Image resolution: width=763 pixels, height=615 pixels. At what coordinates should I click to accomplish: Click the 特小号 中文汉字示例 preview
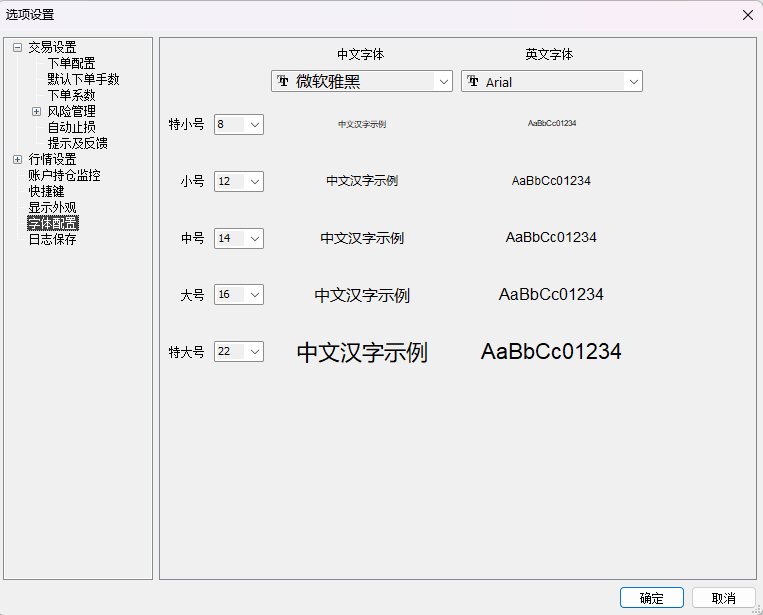pos(362,125)
